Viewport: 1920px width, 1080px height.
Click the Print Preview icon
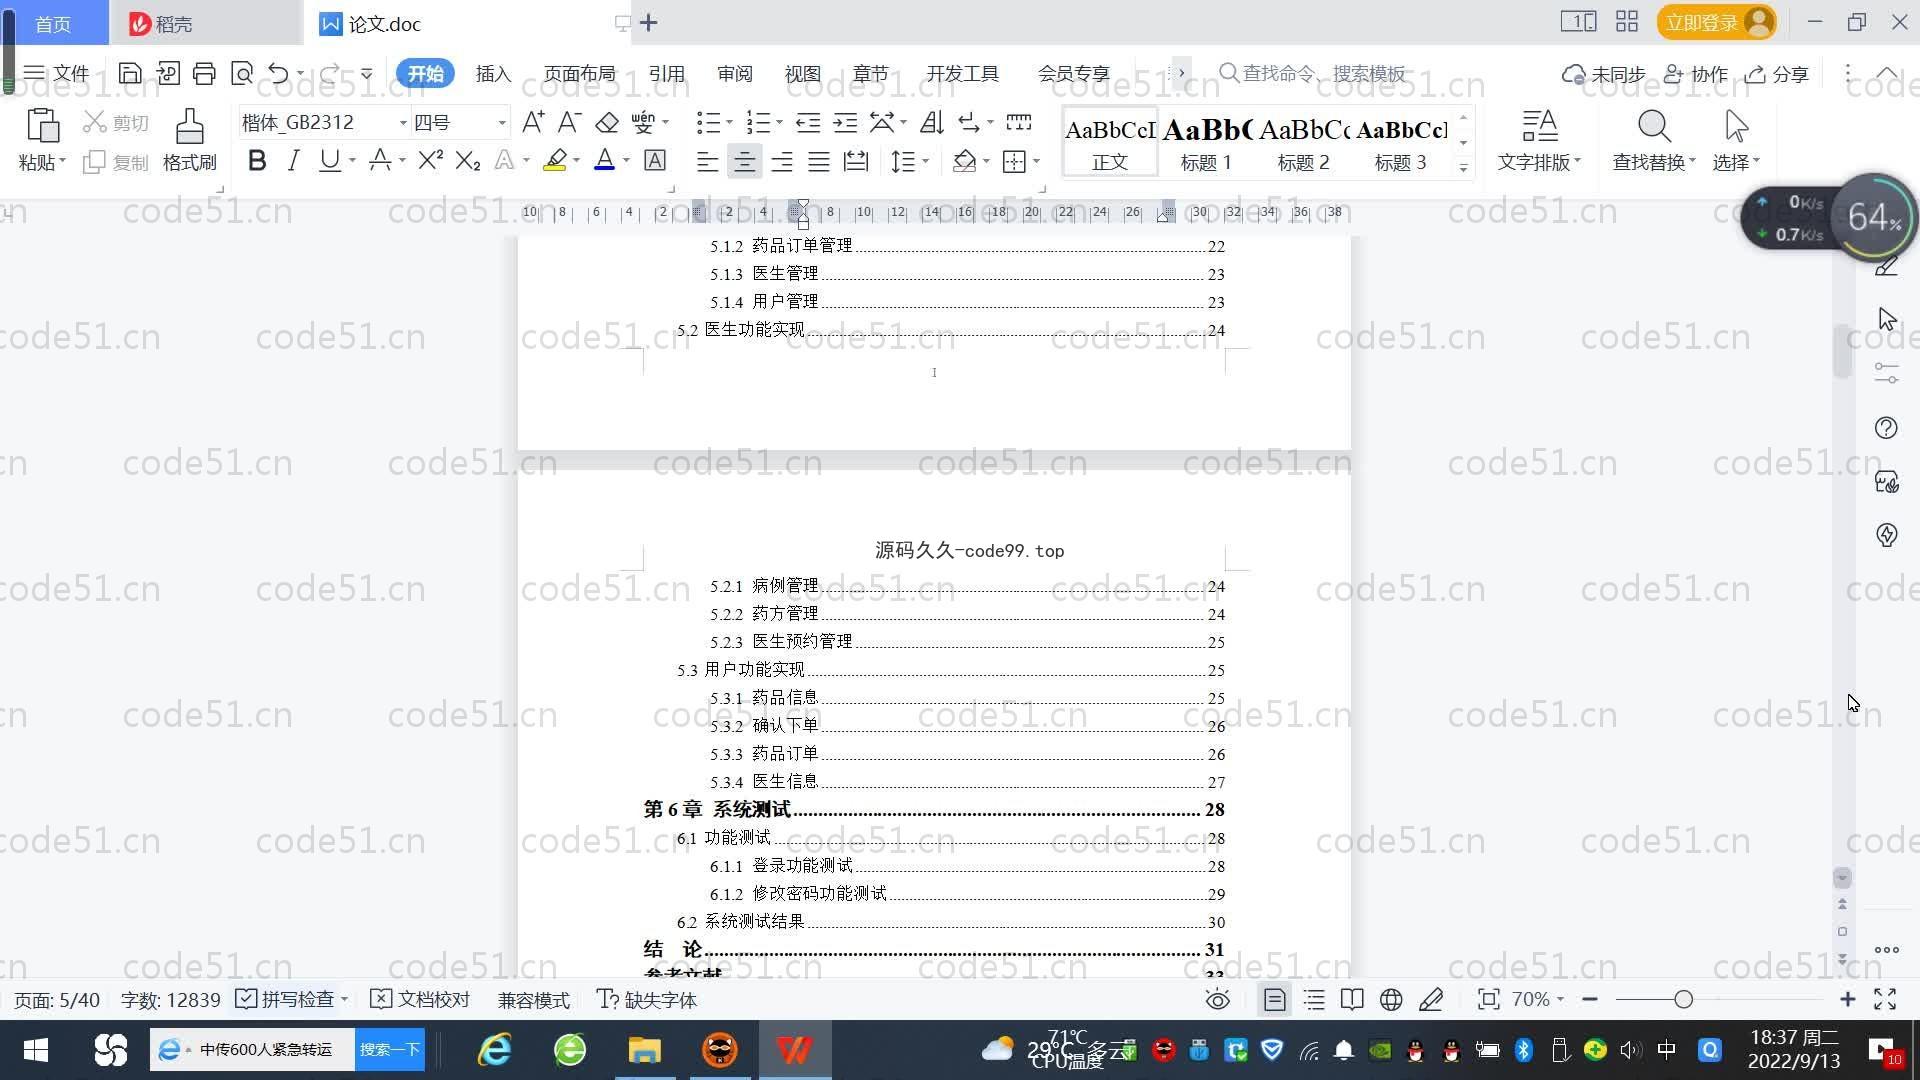[x=242, y=73]
